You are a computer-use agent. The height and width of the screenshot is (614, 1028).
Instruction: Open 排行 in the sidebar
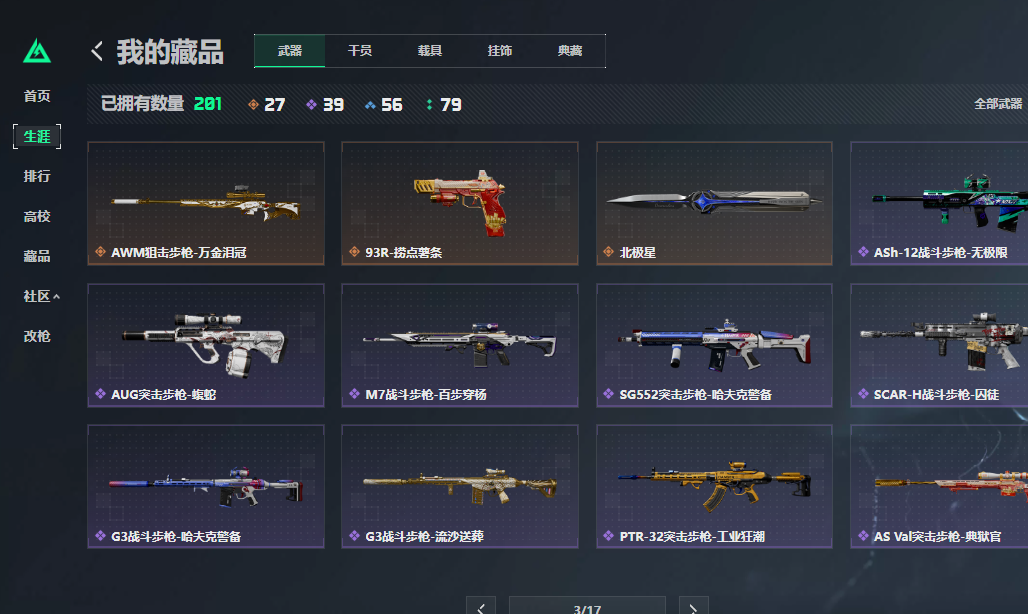[x=37, y=176]
